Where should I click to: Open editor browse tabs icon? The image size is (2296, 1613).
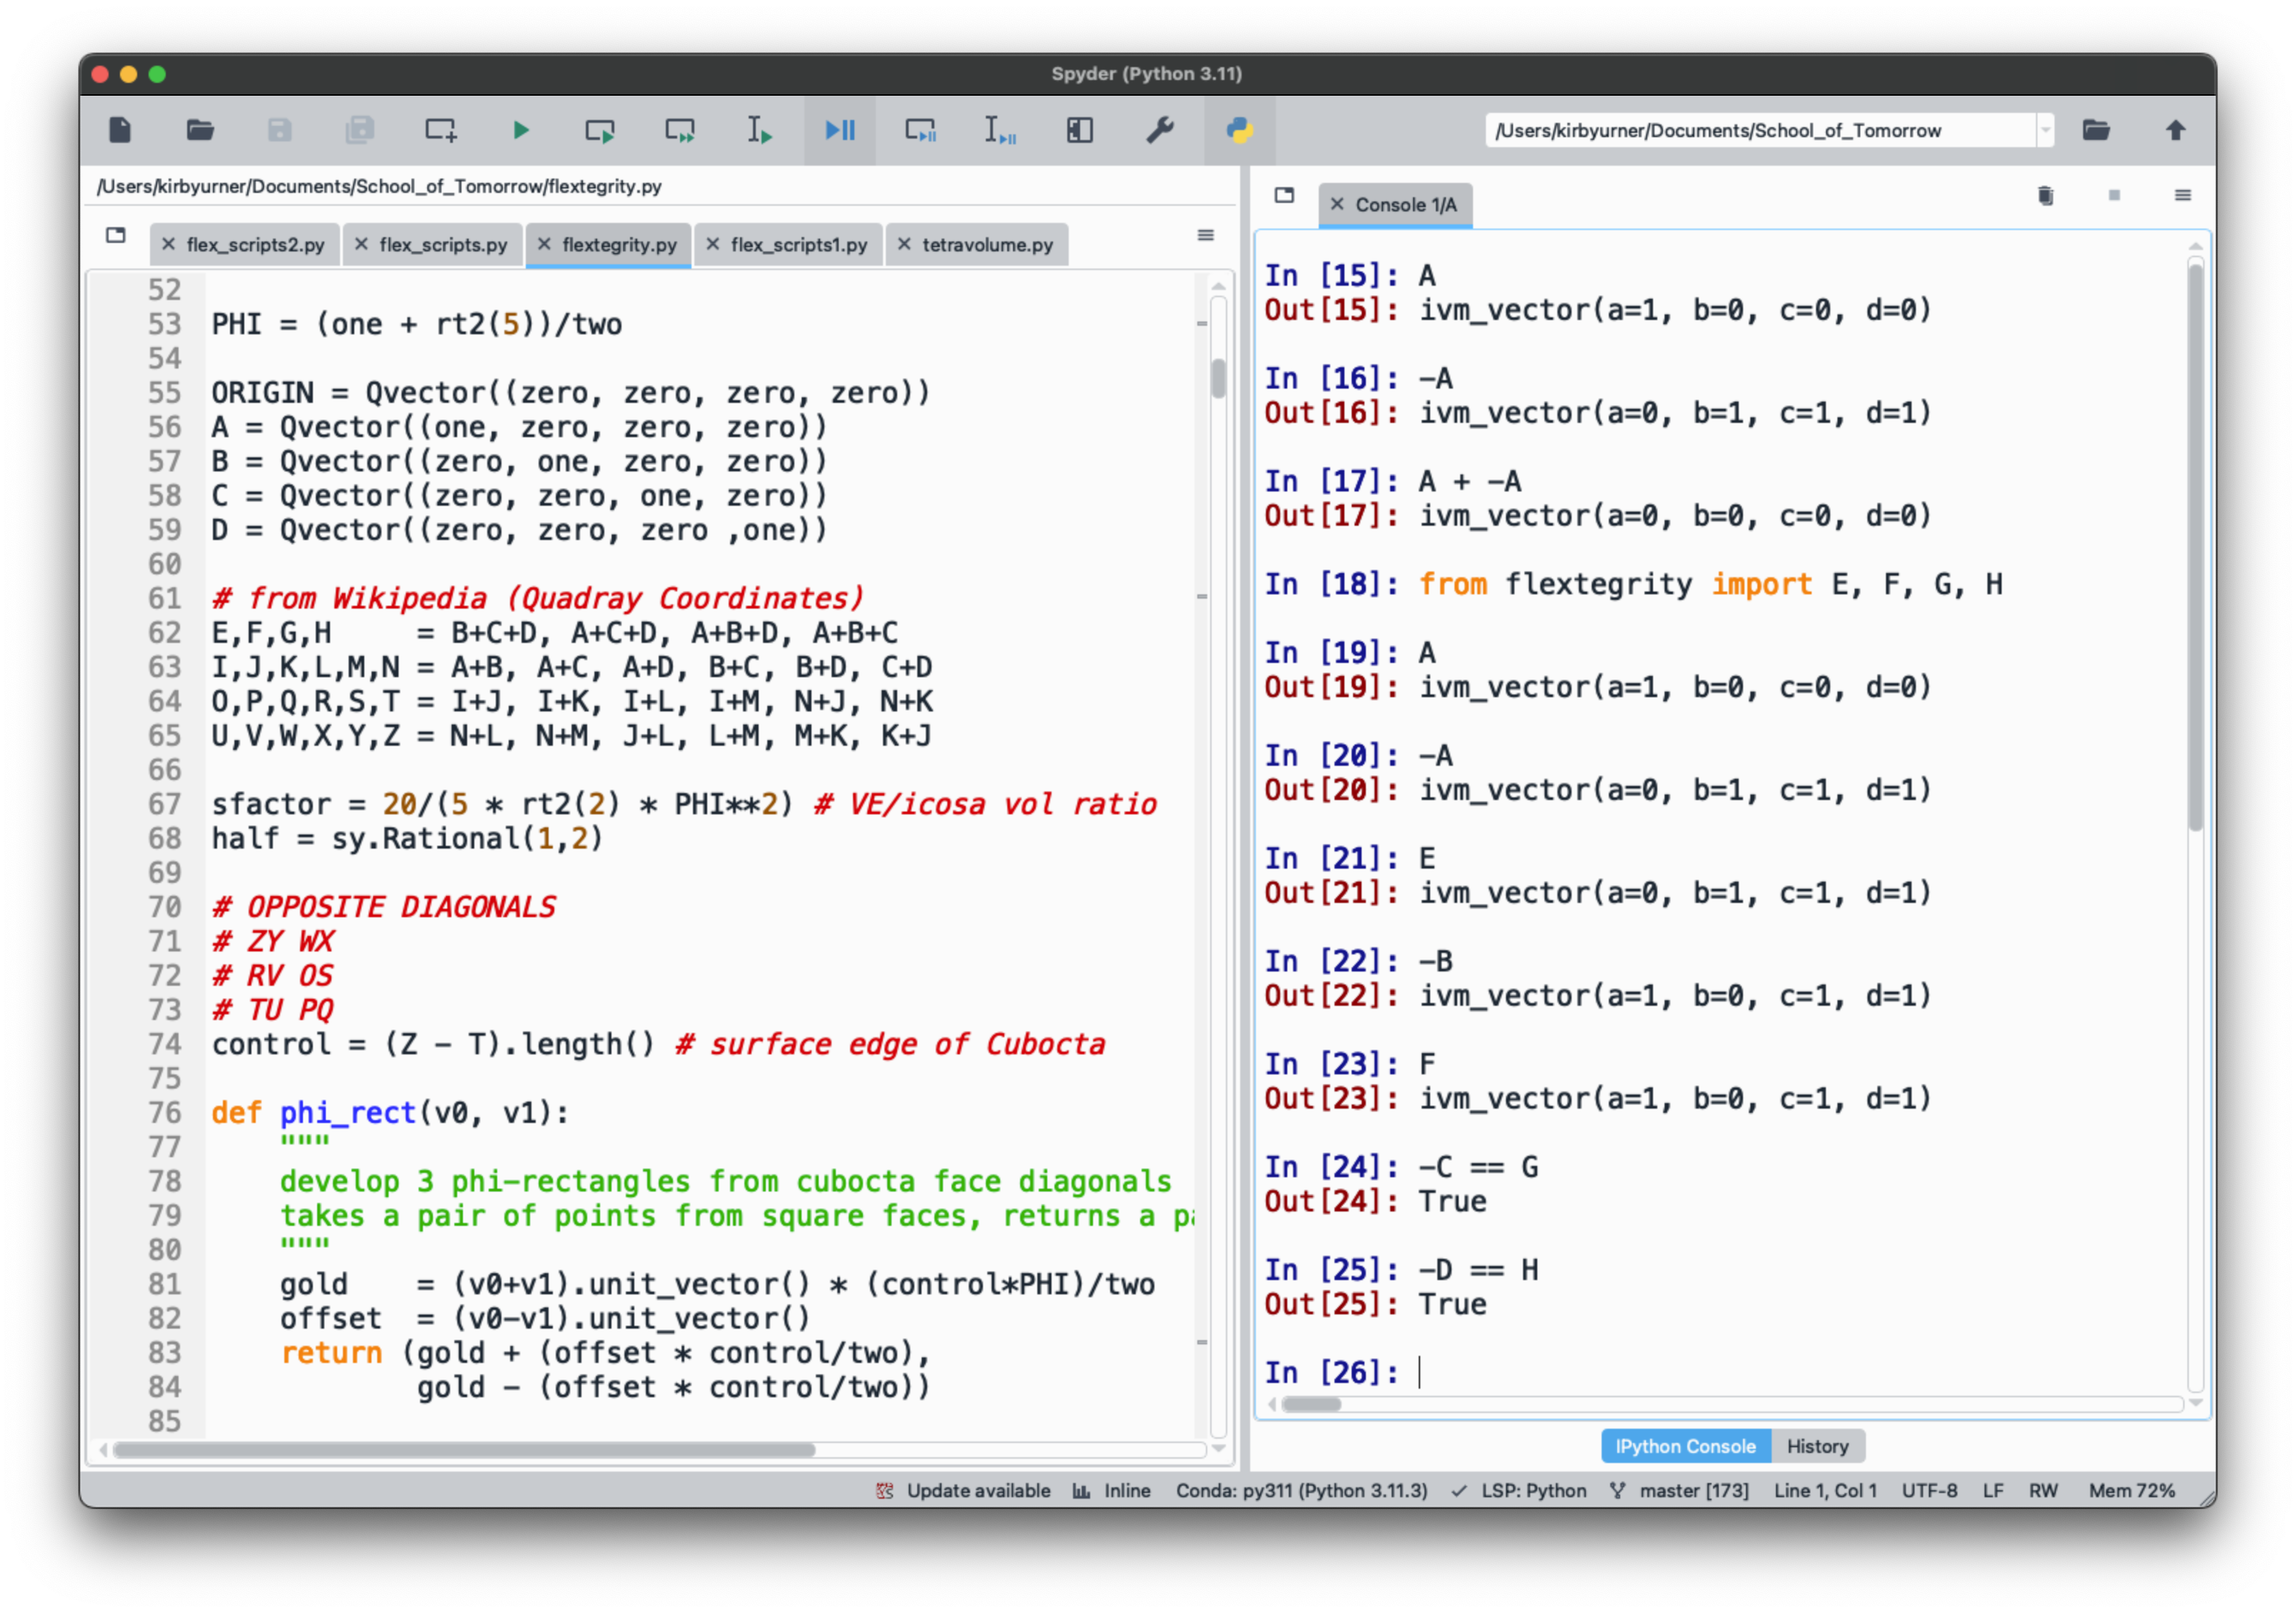(116, 235)
